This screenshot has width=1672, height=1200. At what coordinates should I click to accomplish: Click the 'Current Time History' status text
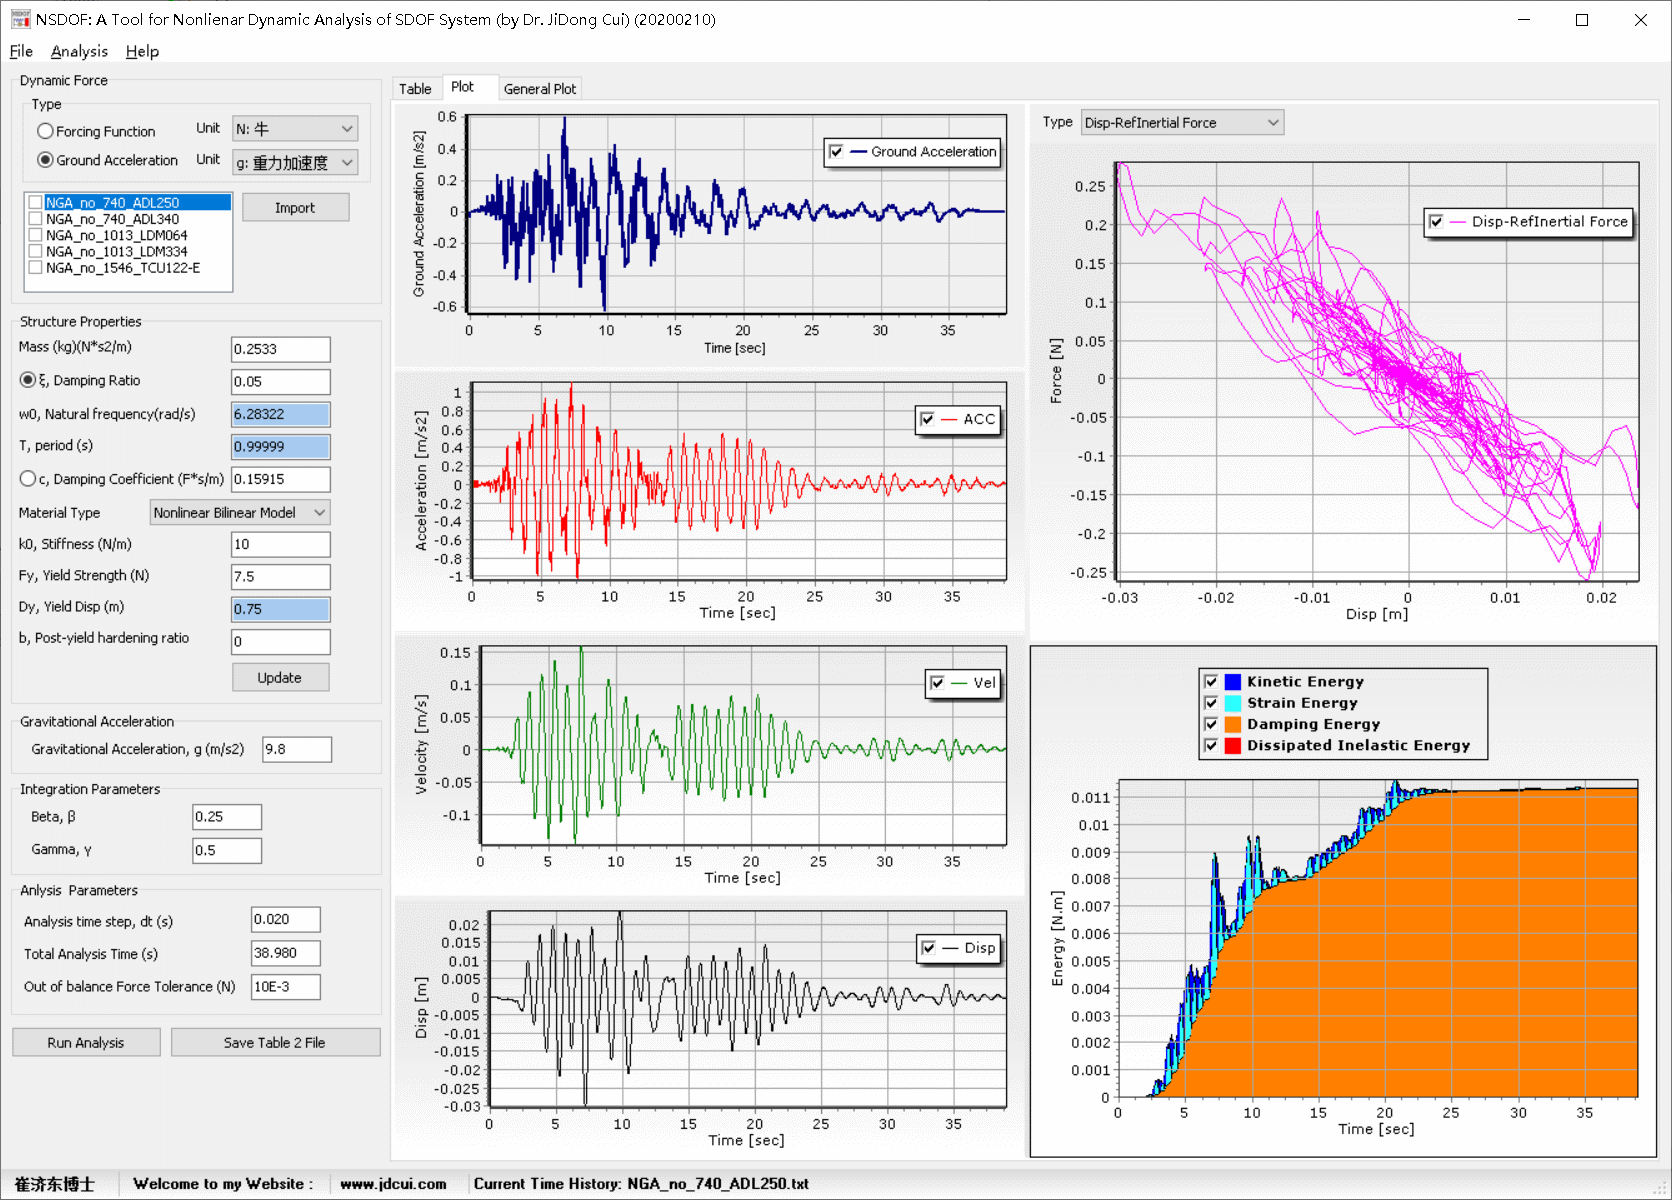pyautogui.click(x=641, y=1184)
